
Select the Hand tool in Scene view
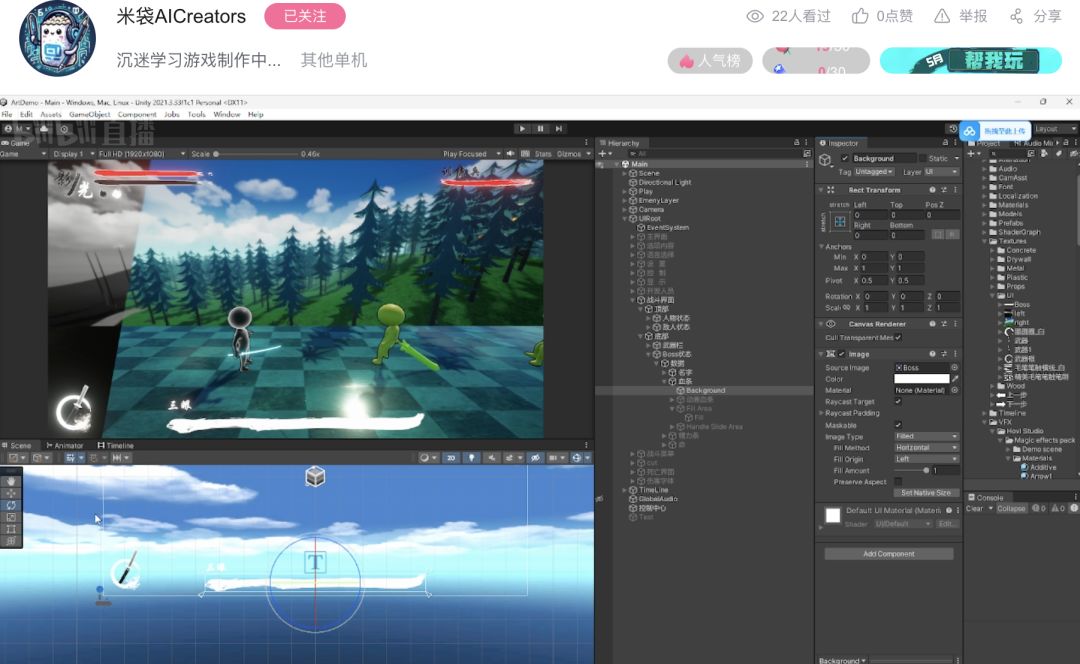[11, 481]
